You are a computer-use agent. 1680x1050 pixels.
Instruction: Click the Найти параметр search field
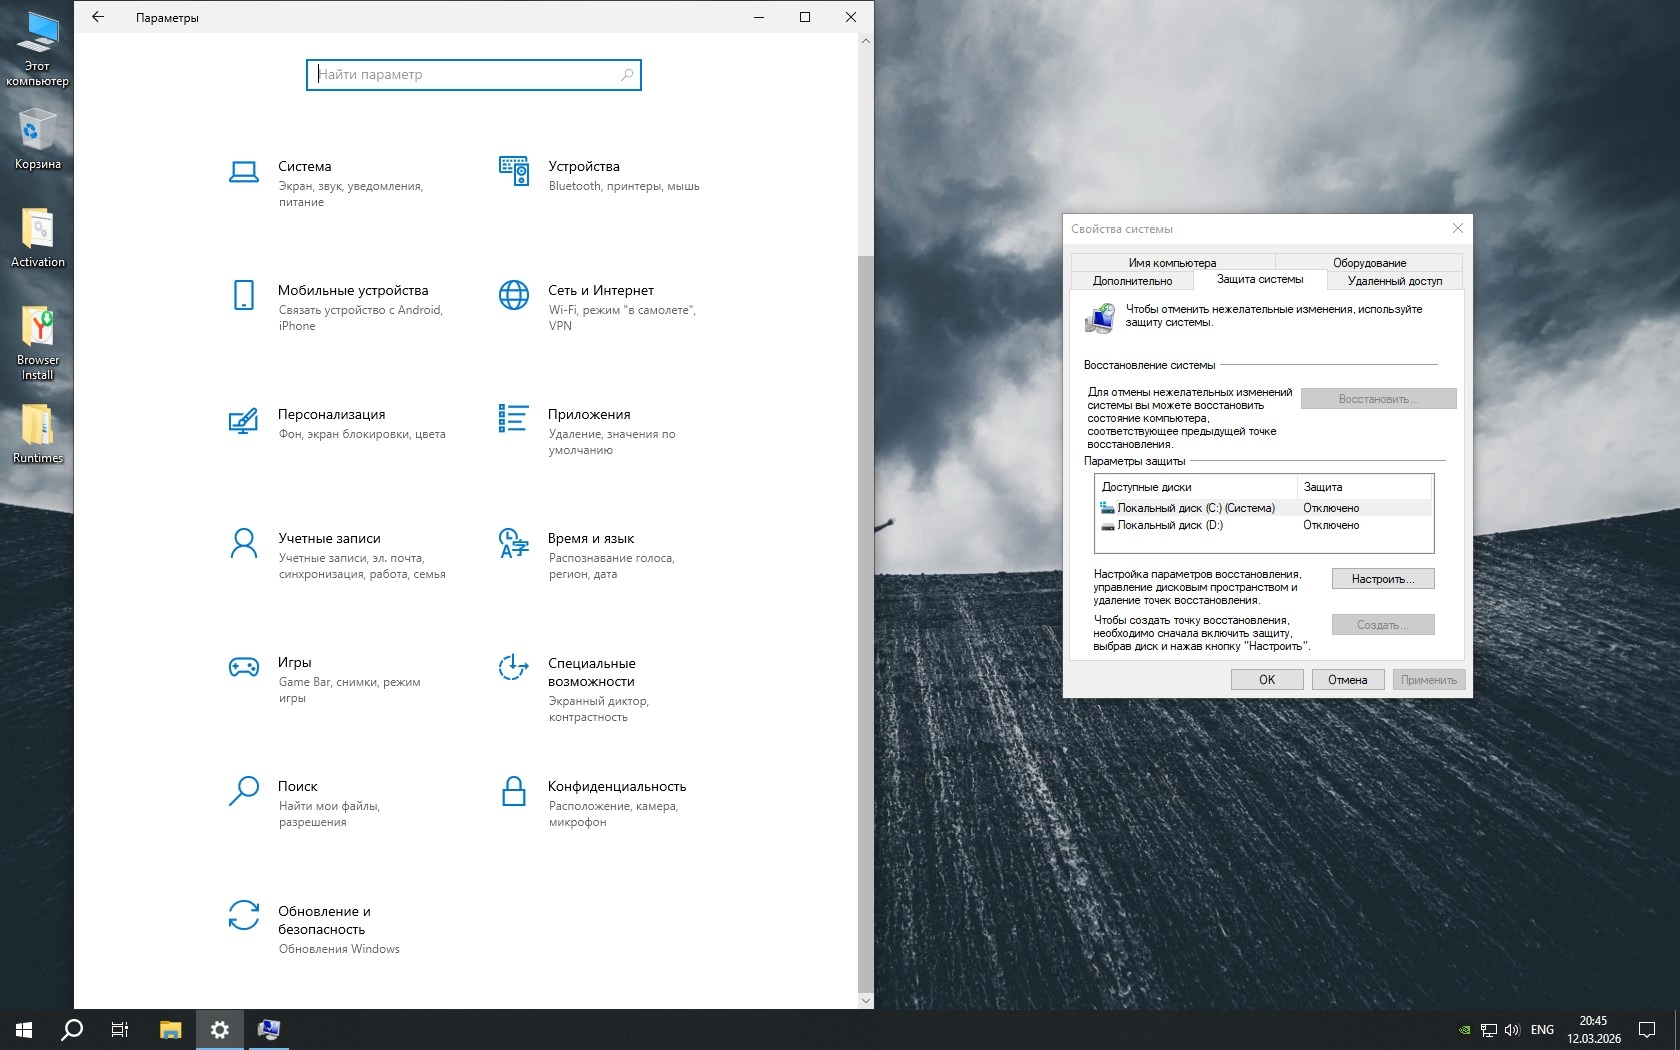[474, 75]
